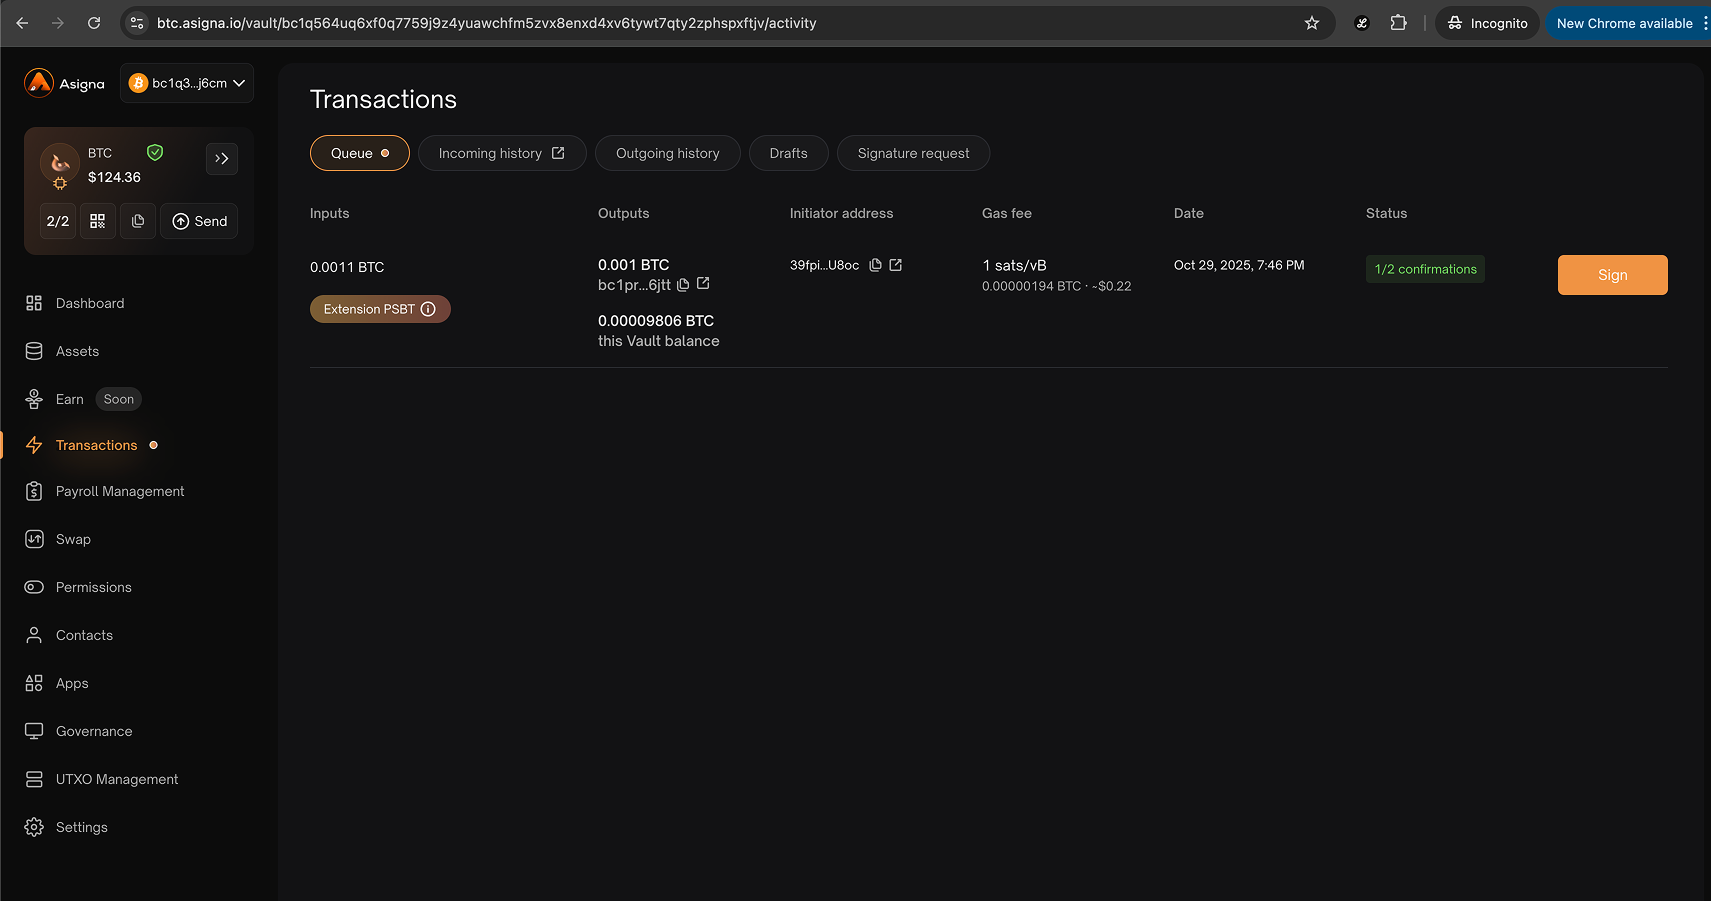Open initiator address in external explorer
The image size is (1711, 901).
(x=896, y=265)
